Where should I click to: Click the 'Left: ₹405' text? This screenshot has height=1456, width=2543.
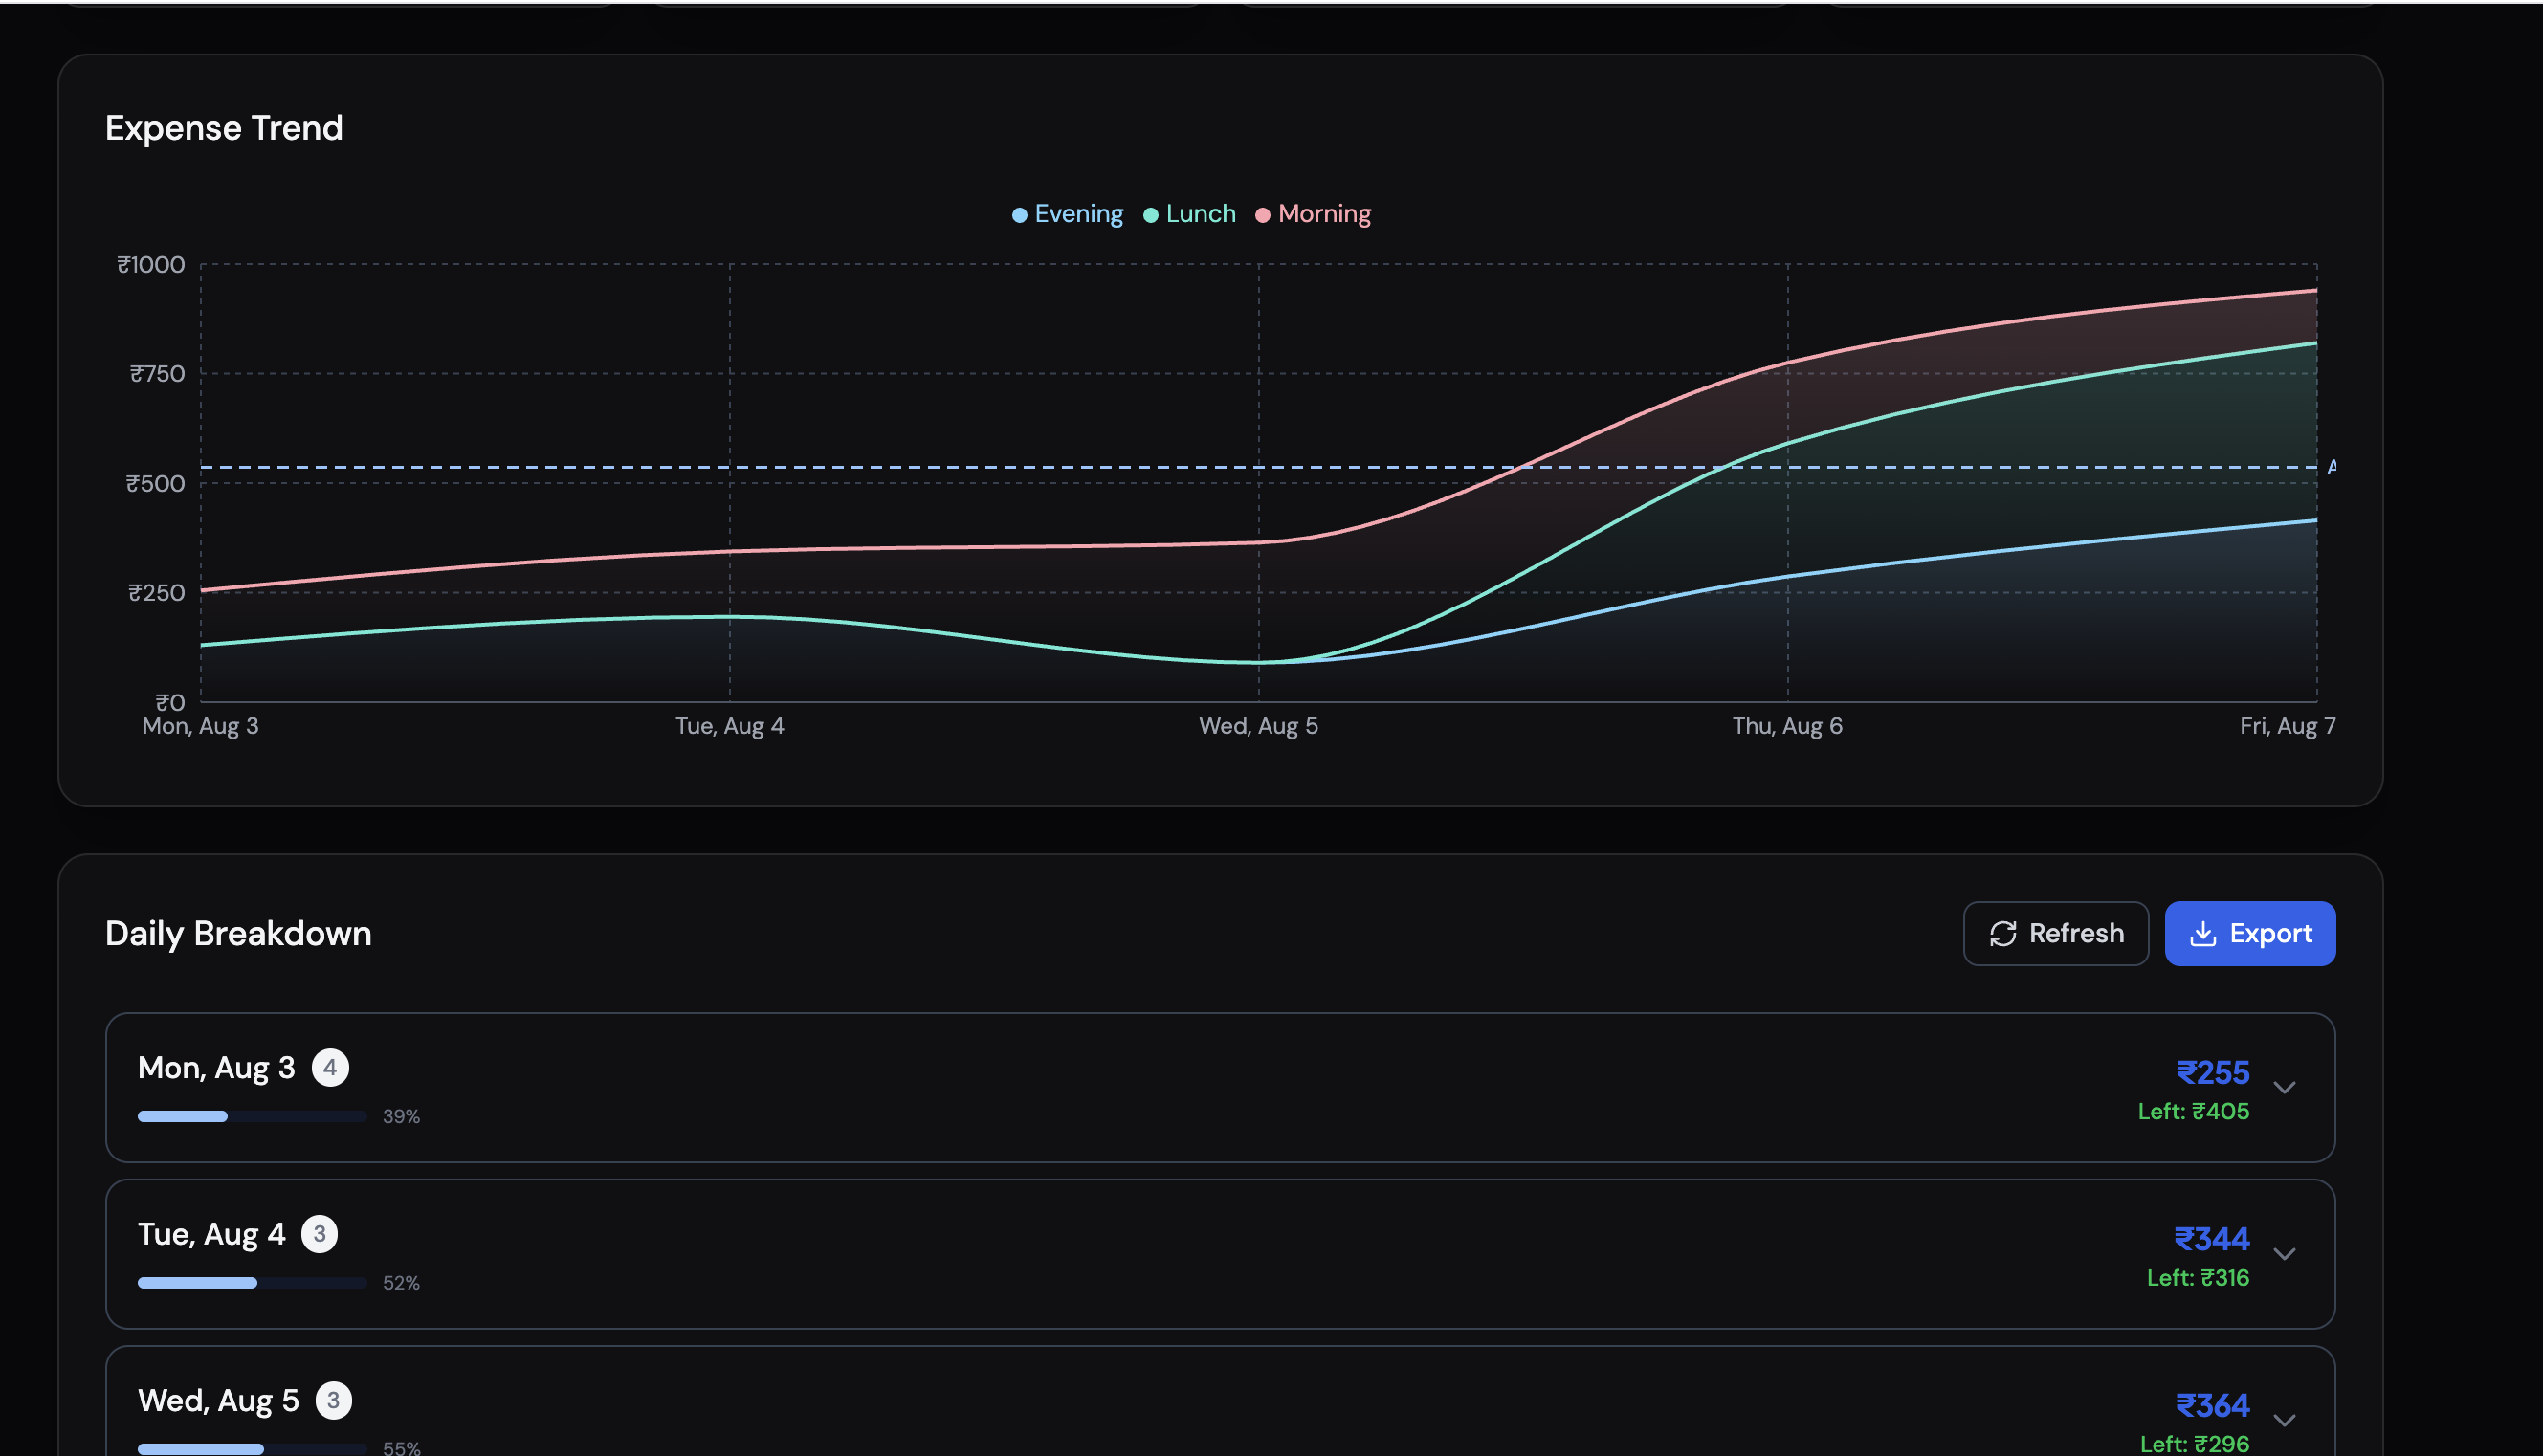pyautogui.click(x=2193, y=1111)
